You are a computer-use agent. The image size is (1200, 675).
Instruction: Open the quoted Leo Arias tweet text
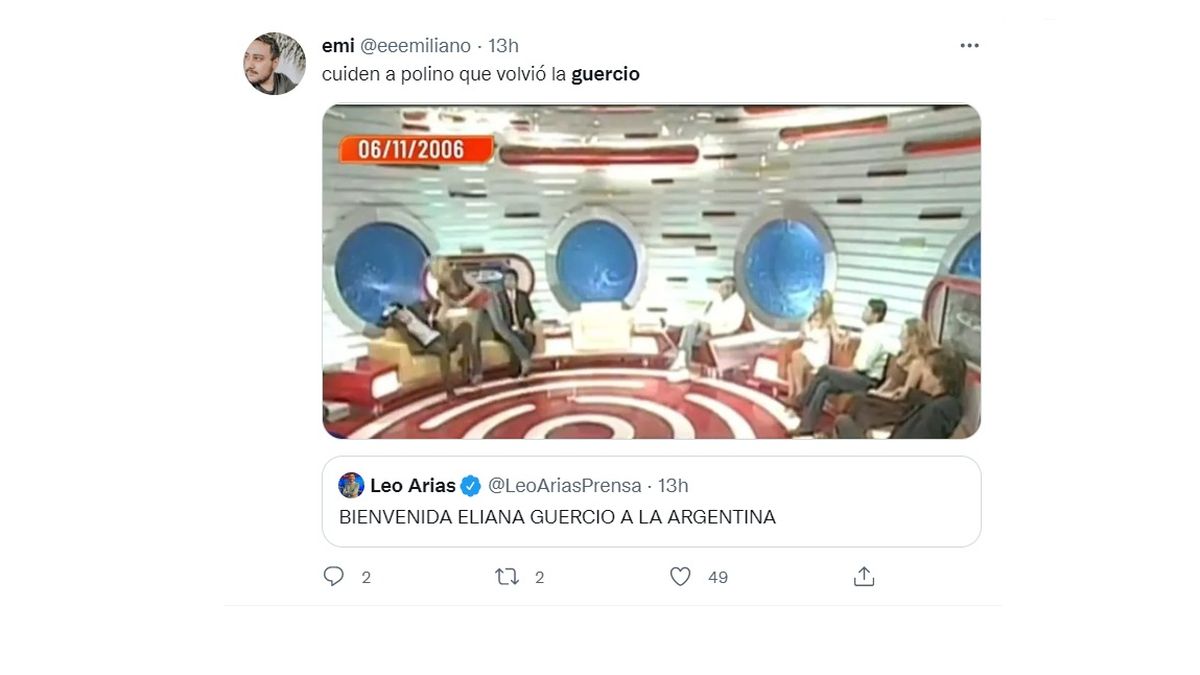pyautogui.click(x=557, y=517)
